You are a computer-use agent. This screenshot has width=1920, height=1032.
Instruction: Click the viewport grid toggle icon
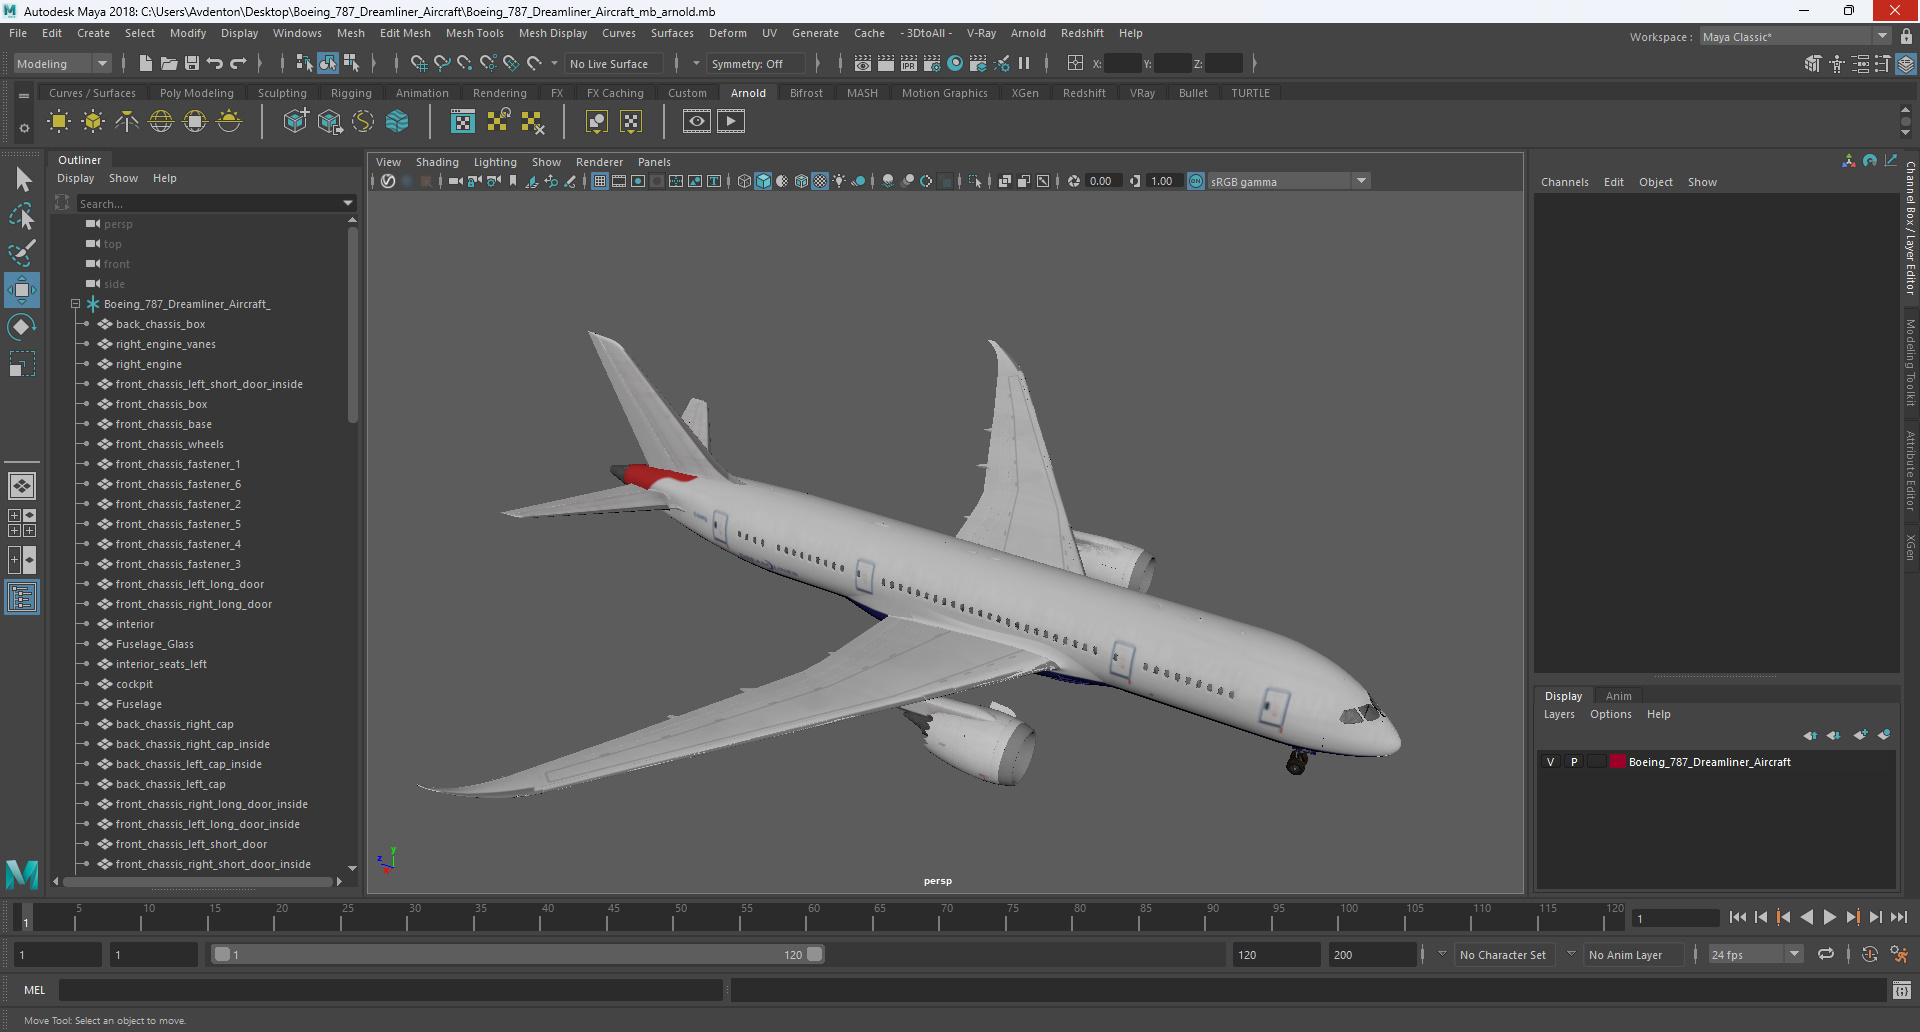(600, 181)
